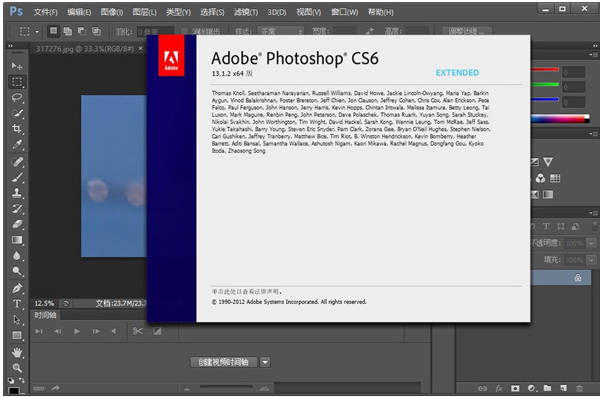Select the 时间轴 timeline panel tab
Image resolution: width=600 pixels, height=397 pixels.
[45, 315]
